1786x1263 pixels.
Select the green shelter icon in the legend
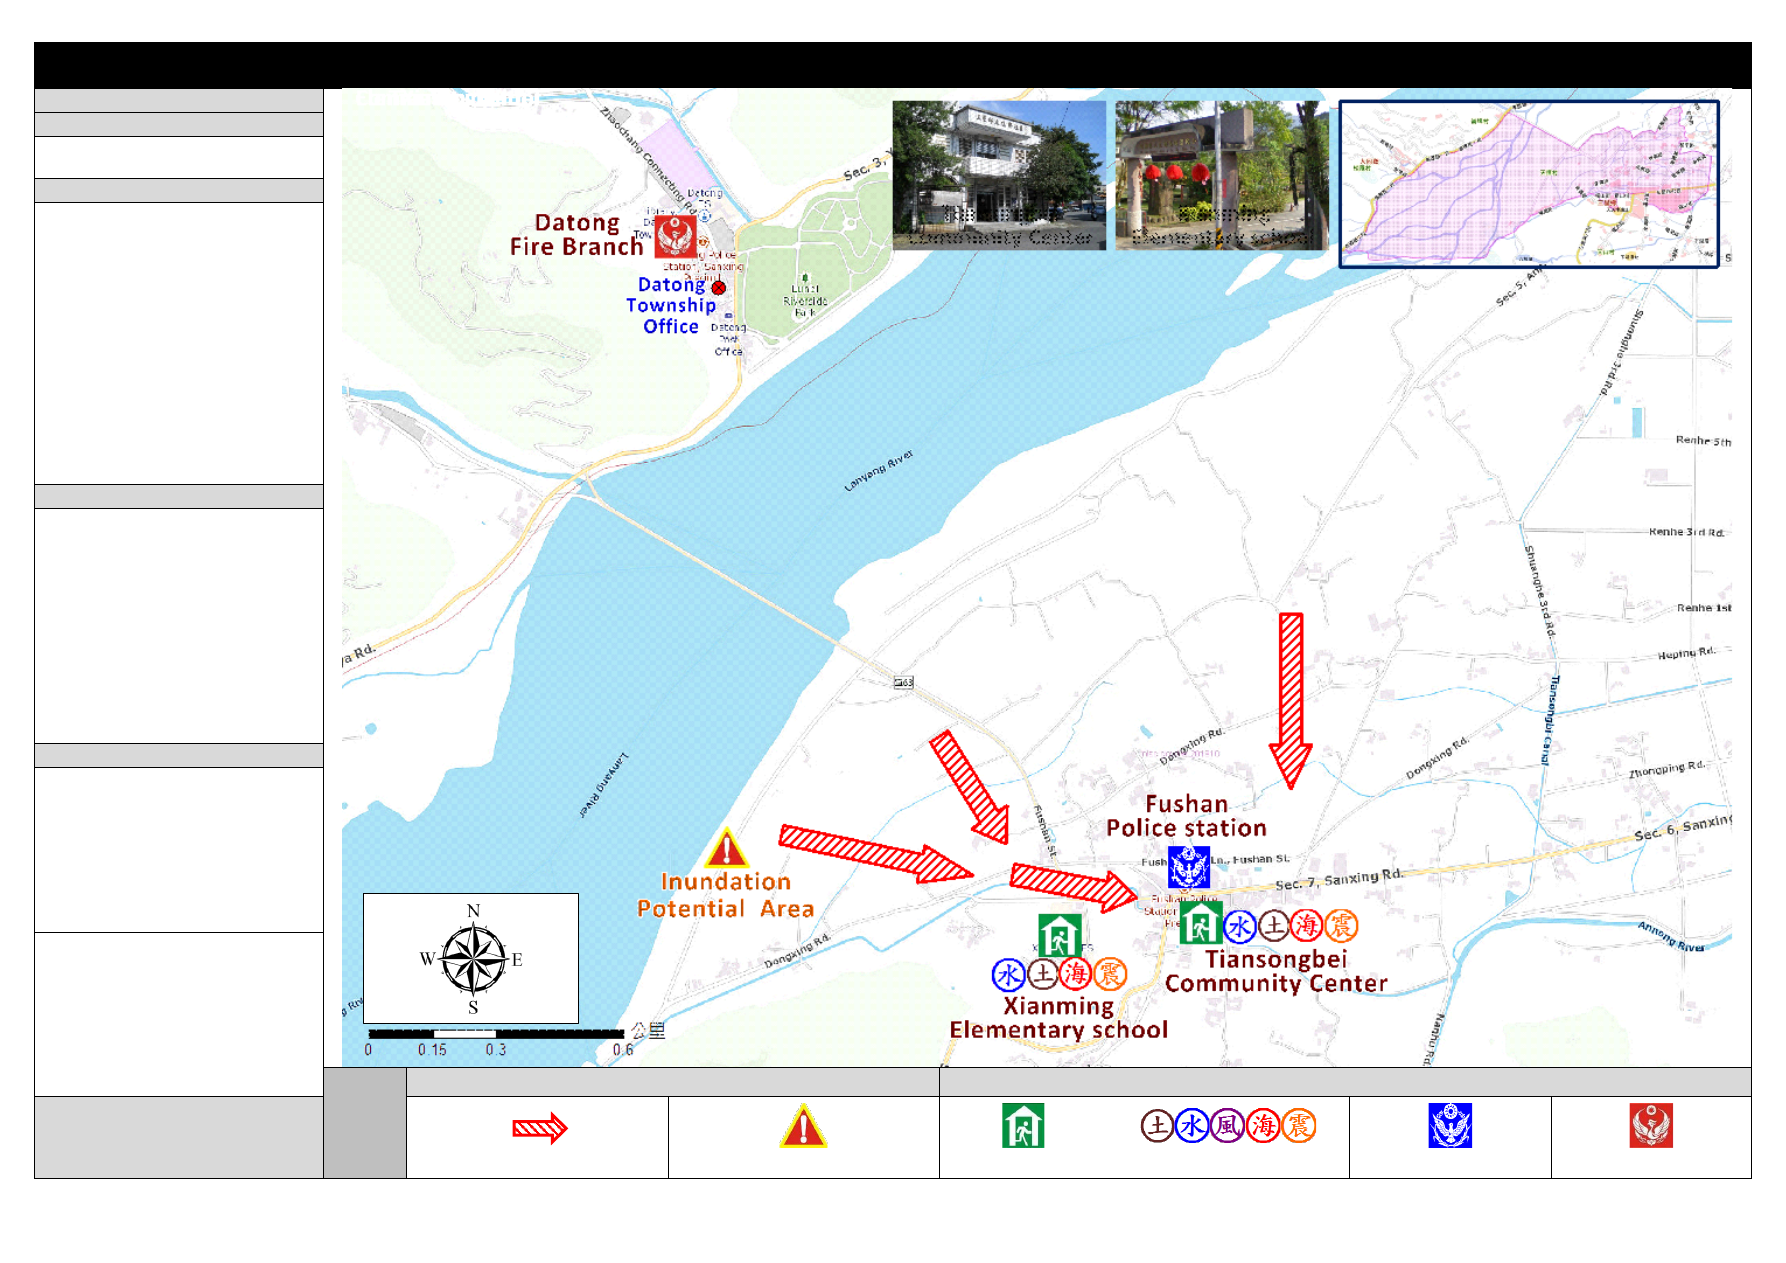pos(1023,1125)
